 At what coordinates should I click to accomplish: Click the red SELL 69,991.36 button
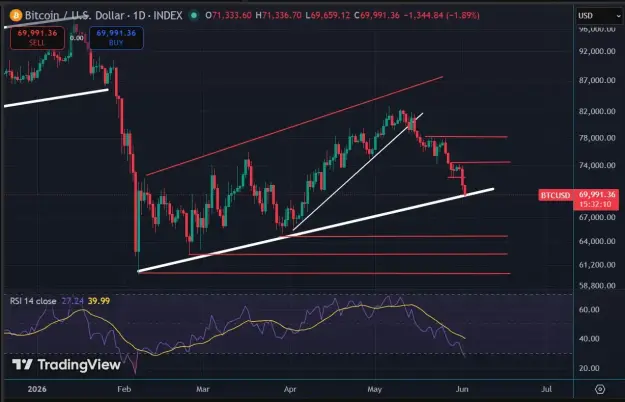click(37, 38)
